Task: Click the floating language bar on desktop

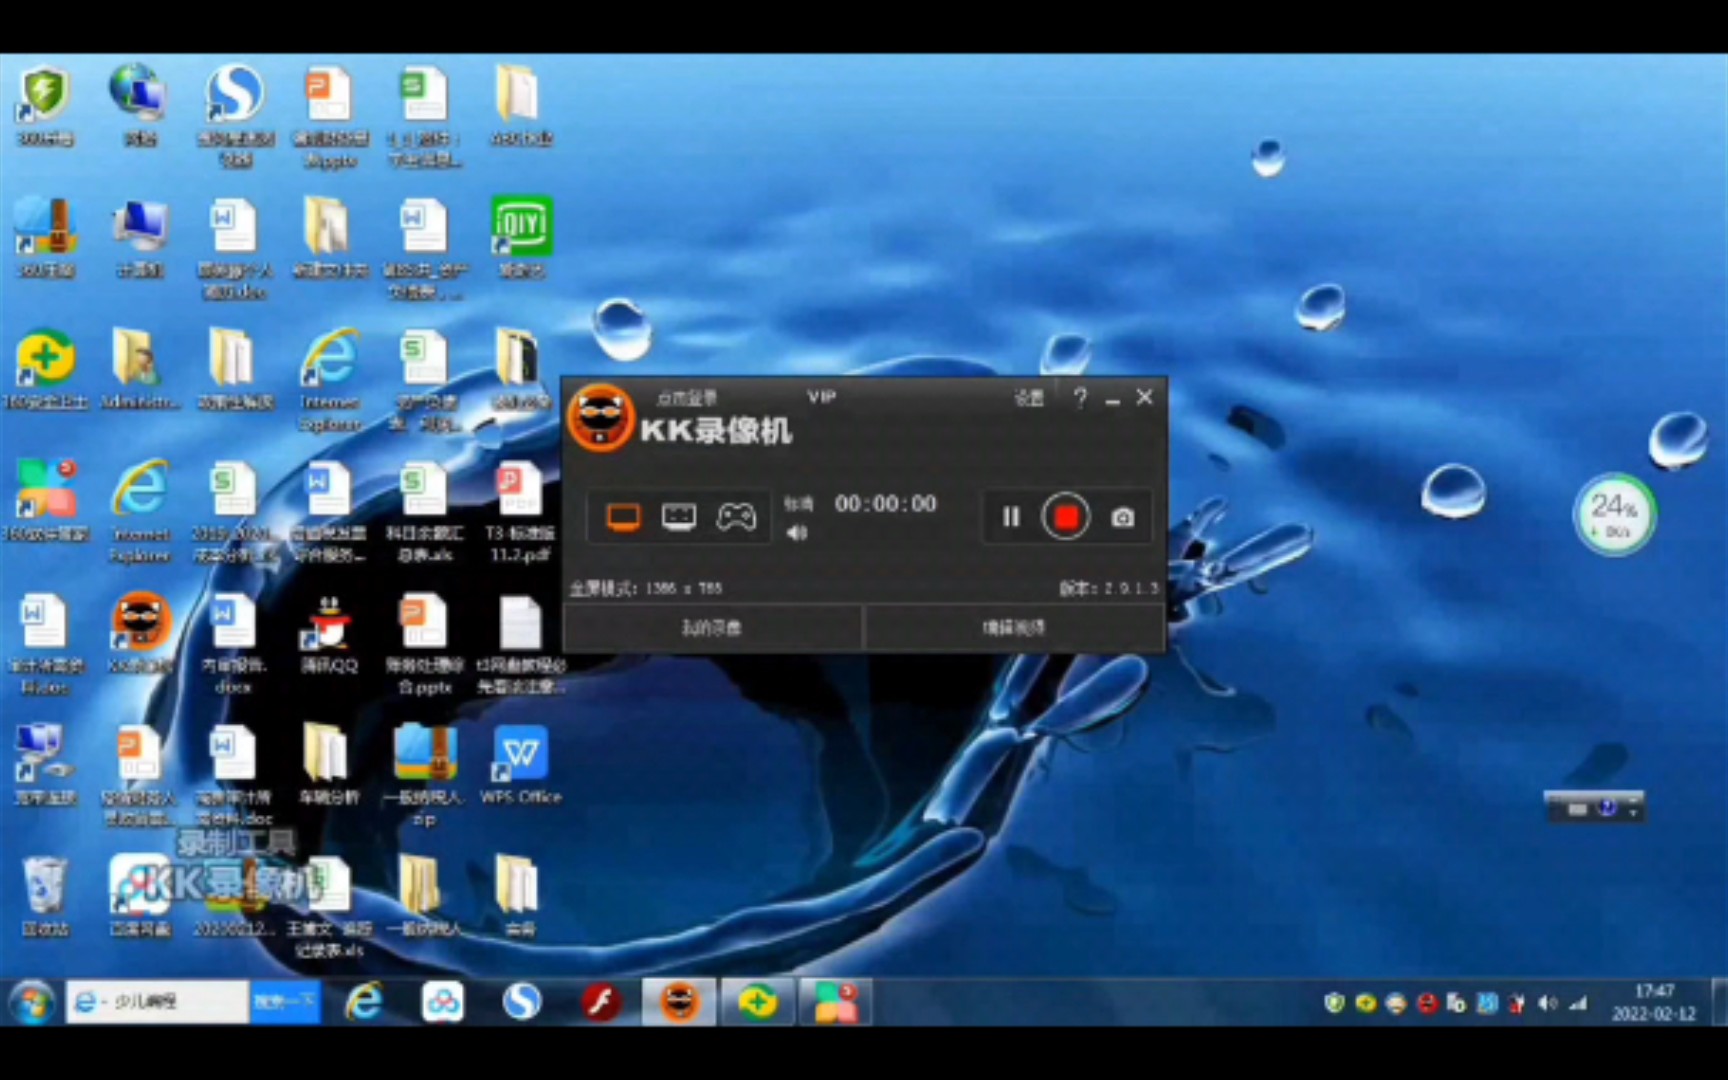Action: point(1594,808)
